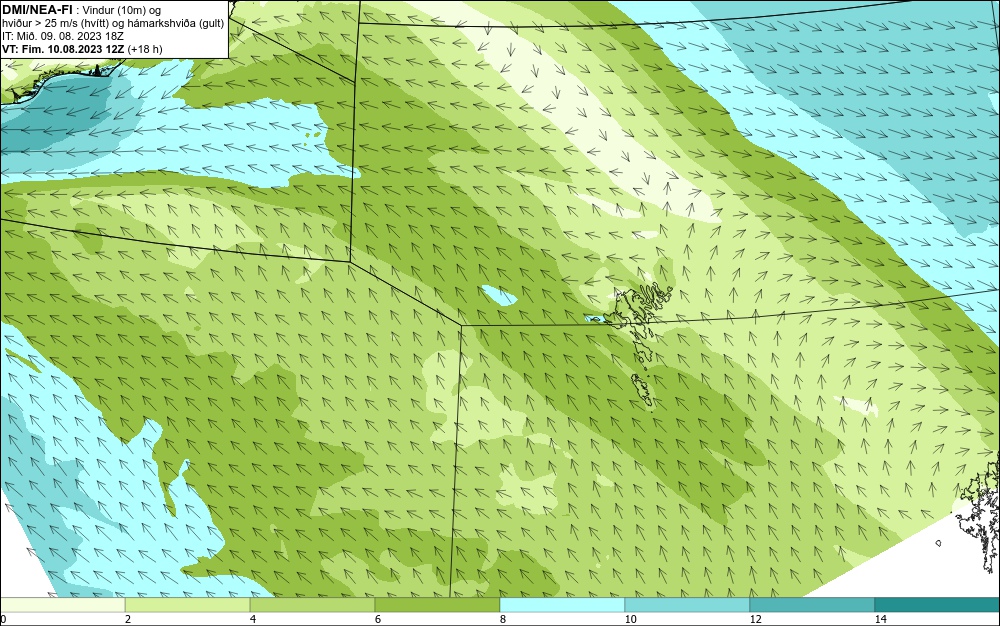
Task: Click the 8–10 m/s light cyan legend swatch
Action: coord(562,605)
